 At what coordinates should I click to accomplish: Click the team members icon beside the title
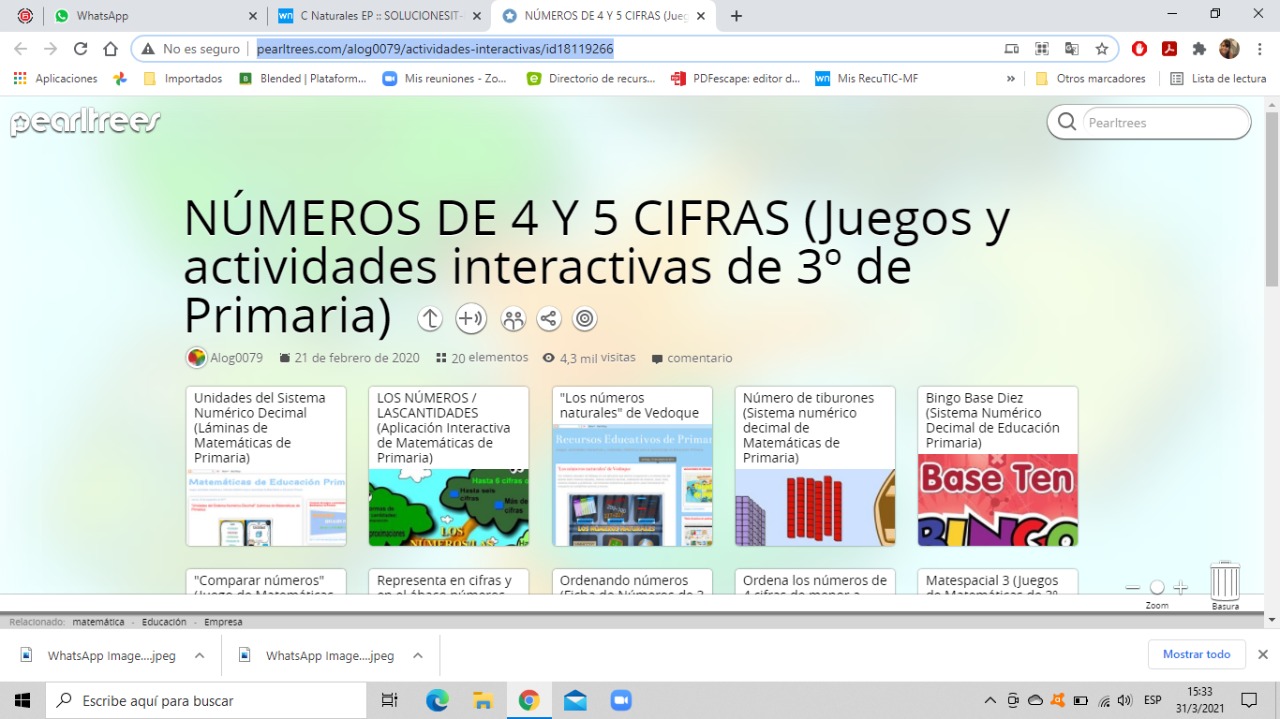pyautogui.click(x=513, y=319)
